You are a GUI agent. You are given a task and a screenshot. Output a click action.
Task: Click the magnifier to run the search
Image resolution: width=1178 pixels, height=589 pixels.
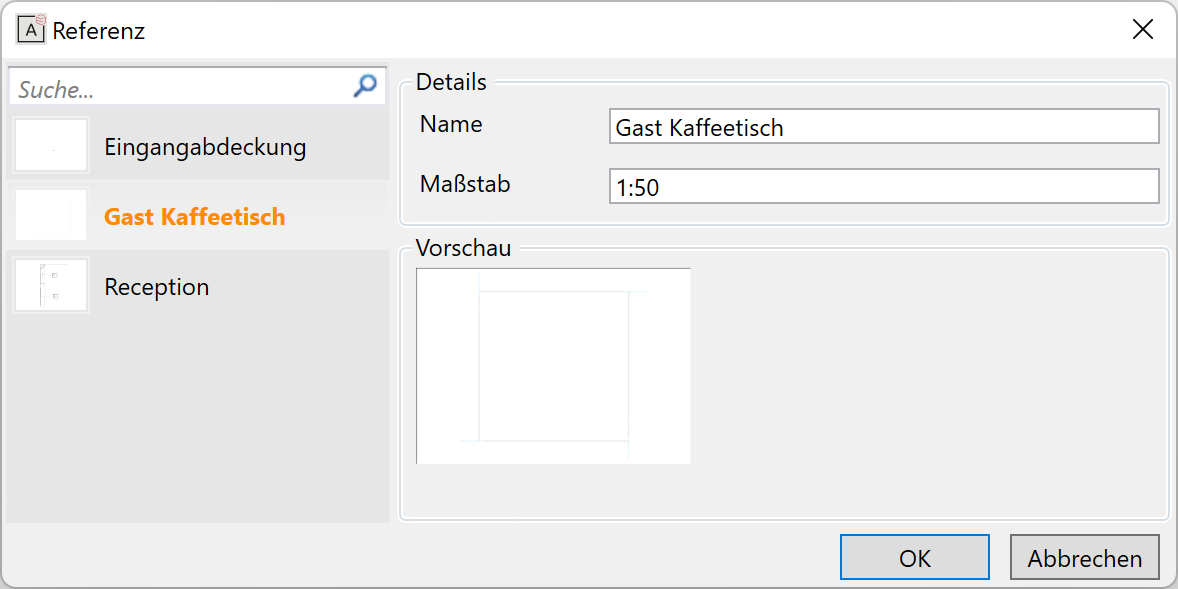click(365, 86)
